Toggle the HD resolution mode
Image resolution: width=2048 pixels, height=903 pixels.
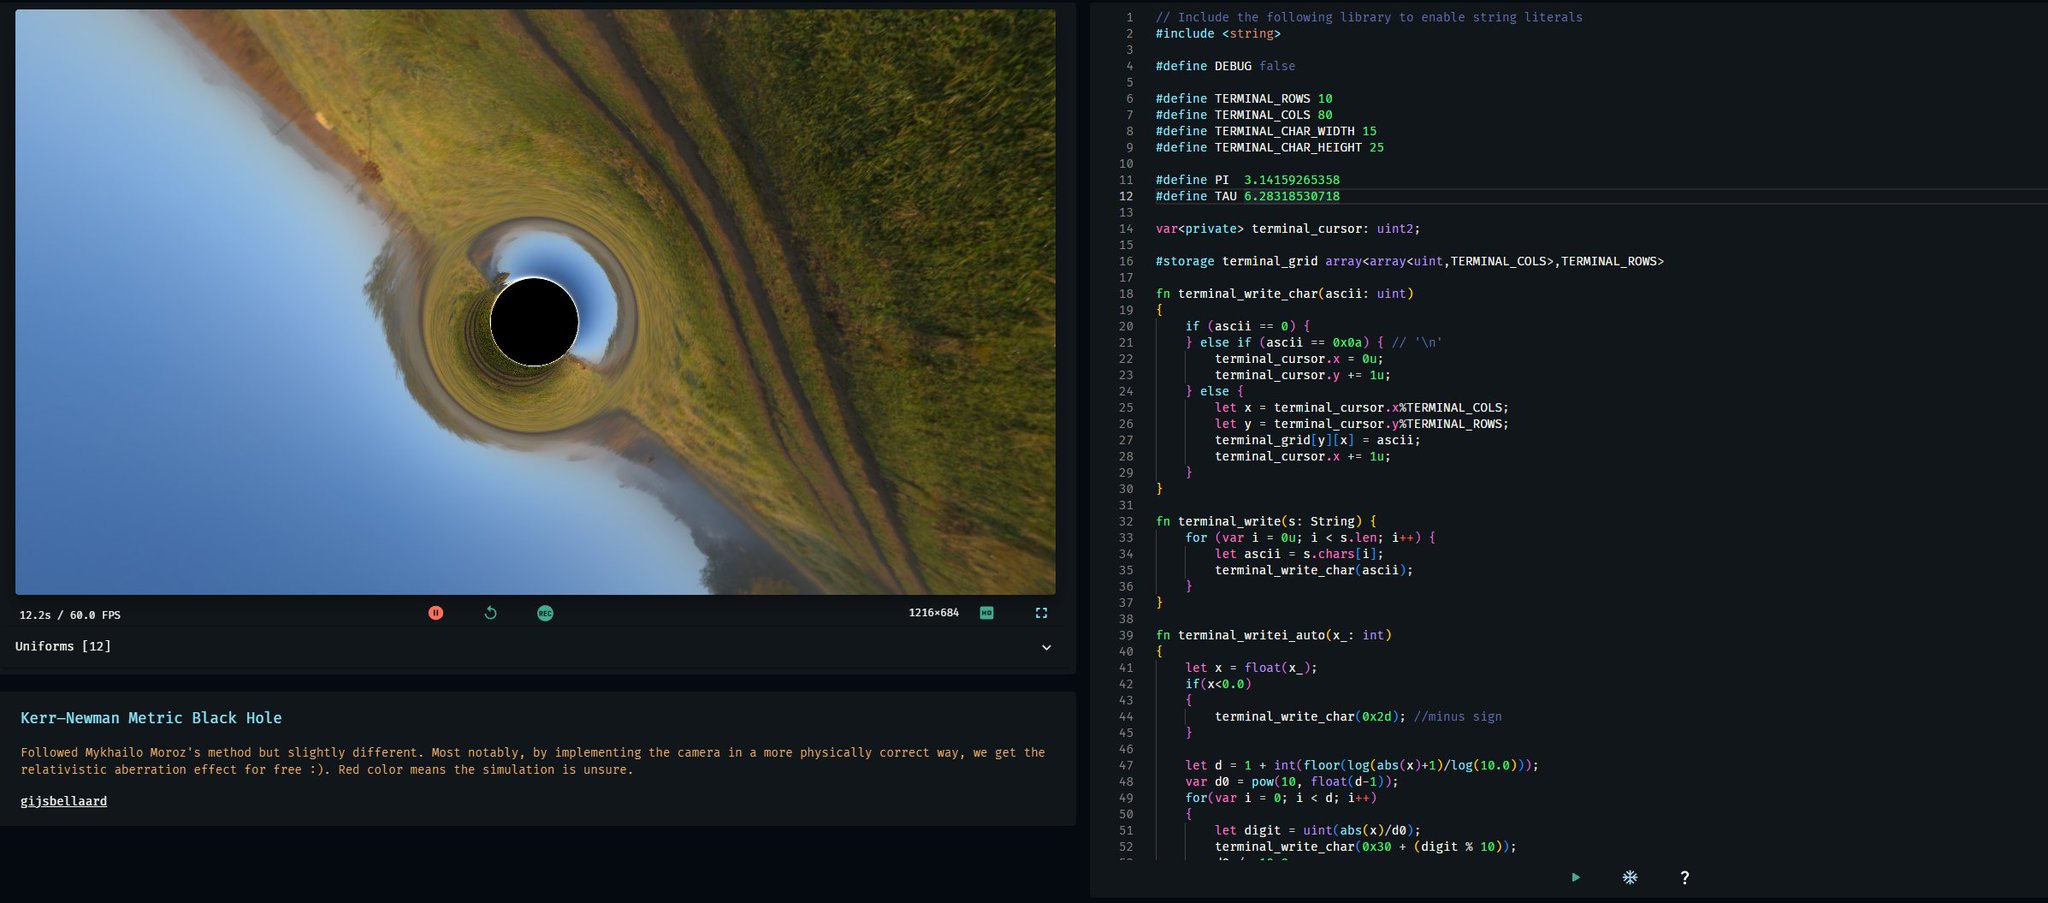click(x=987, y=613)
